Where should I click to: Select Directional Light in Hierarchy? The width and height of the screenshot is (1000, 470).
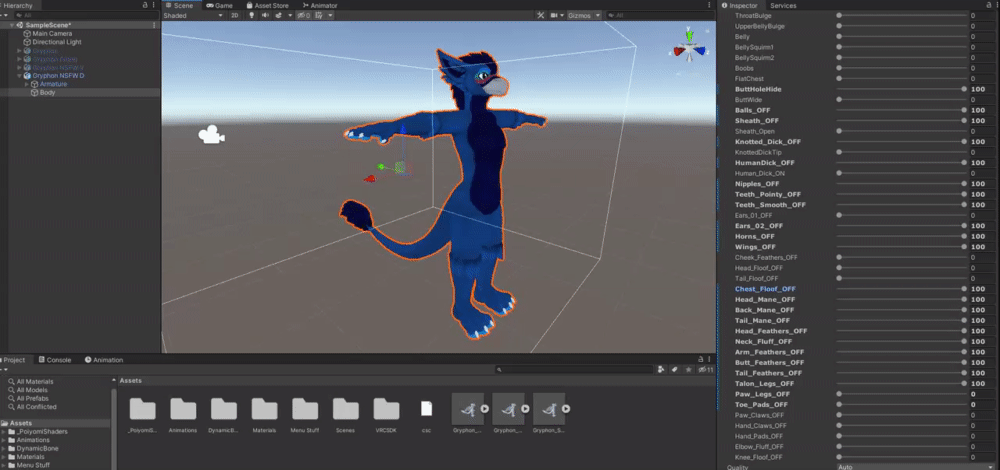[57, 41]
